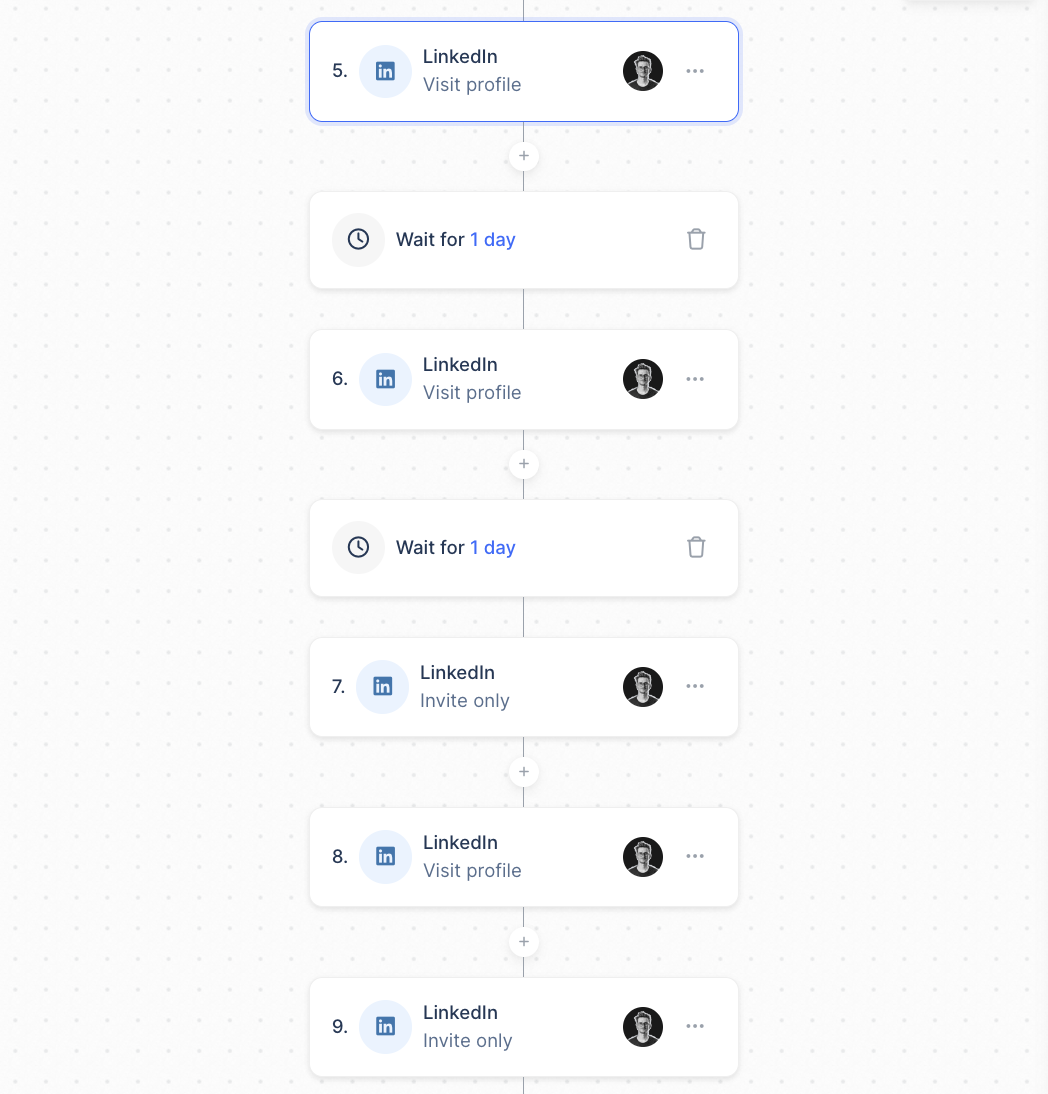Insert a step between steps 7 and 8

coord(524,773)
